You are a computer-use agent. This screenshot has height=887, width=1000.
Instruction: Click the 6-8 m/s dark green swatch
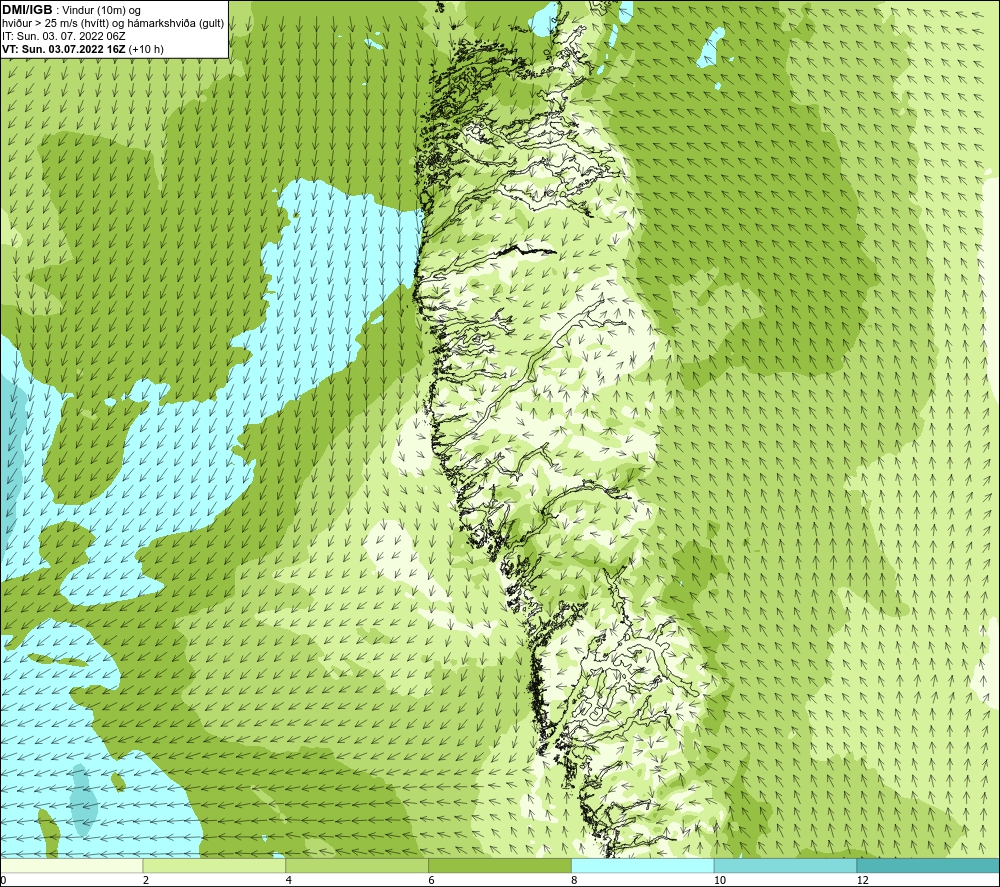coord(500,865)
